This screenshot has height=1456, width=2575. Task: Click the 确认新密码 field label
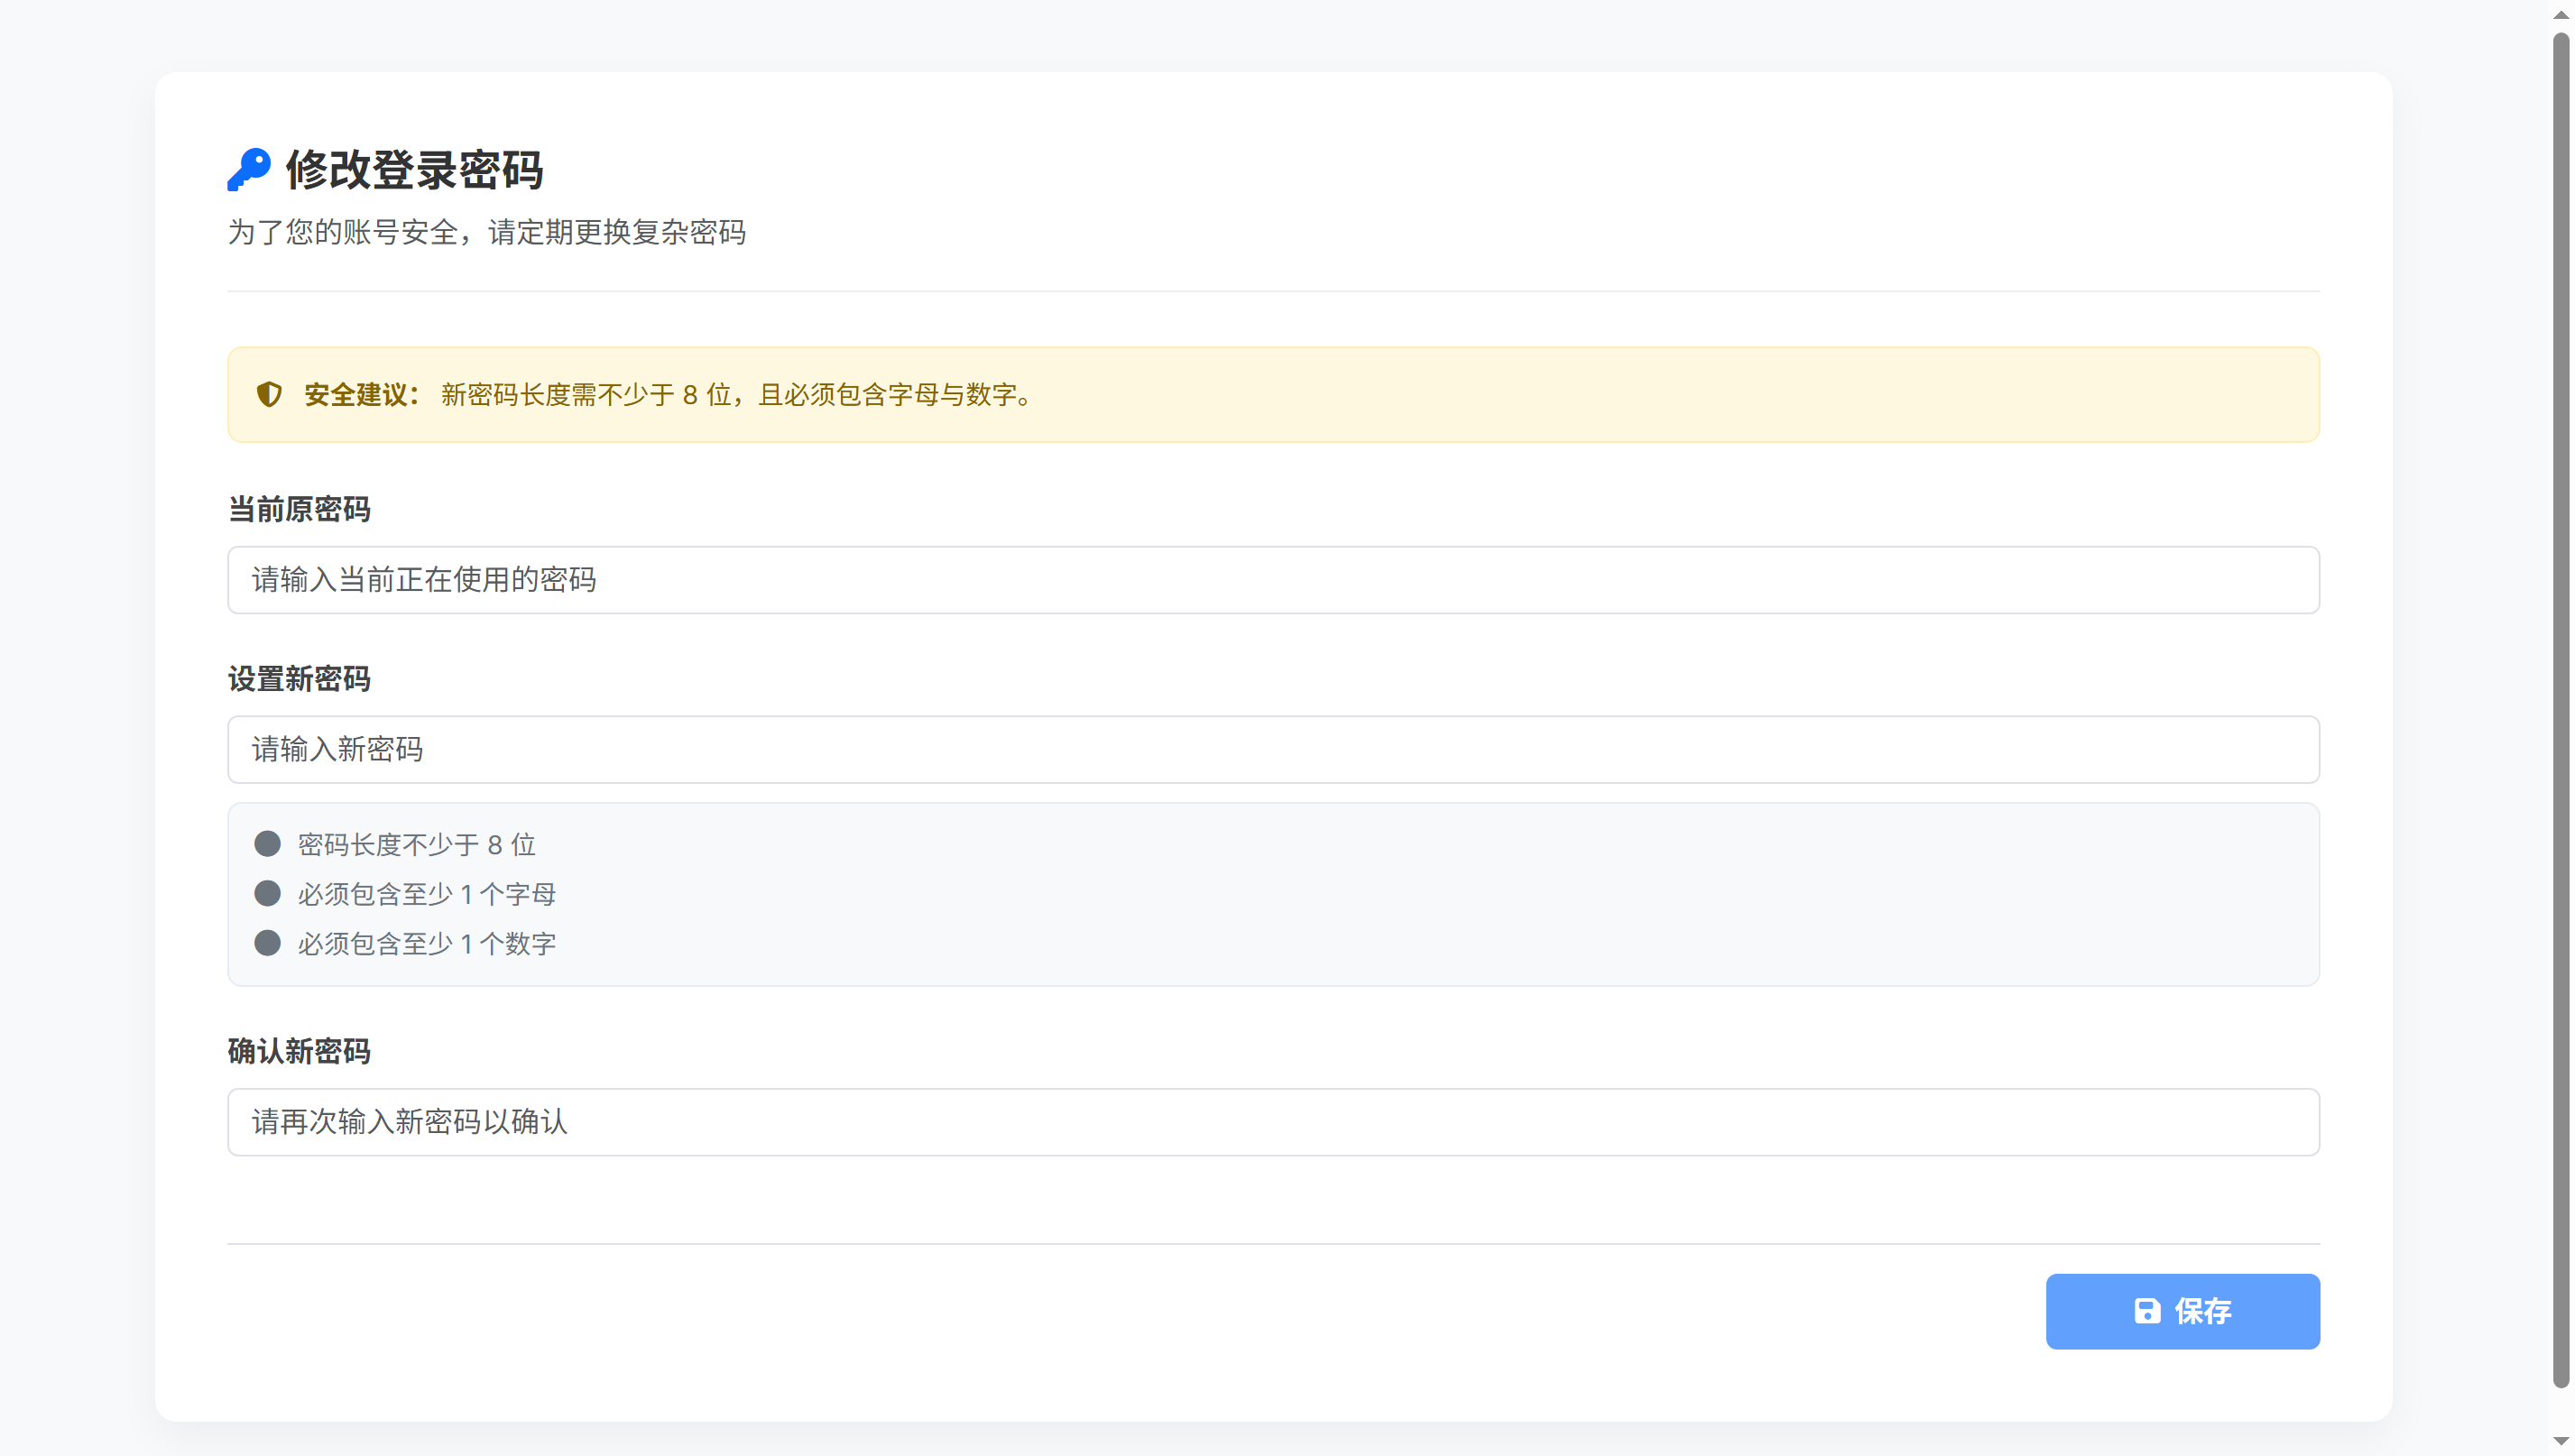299,1051
